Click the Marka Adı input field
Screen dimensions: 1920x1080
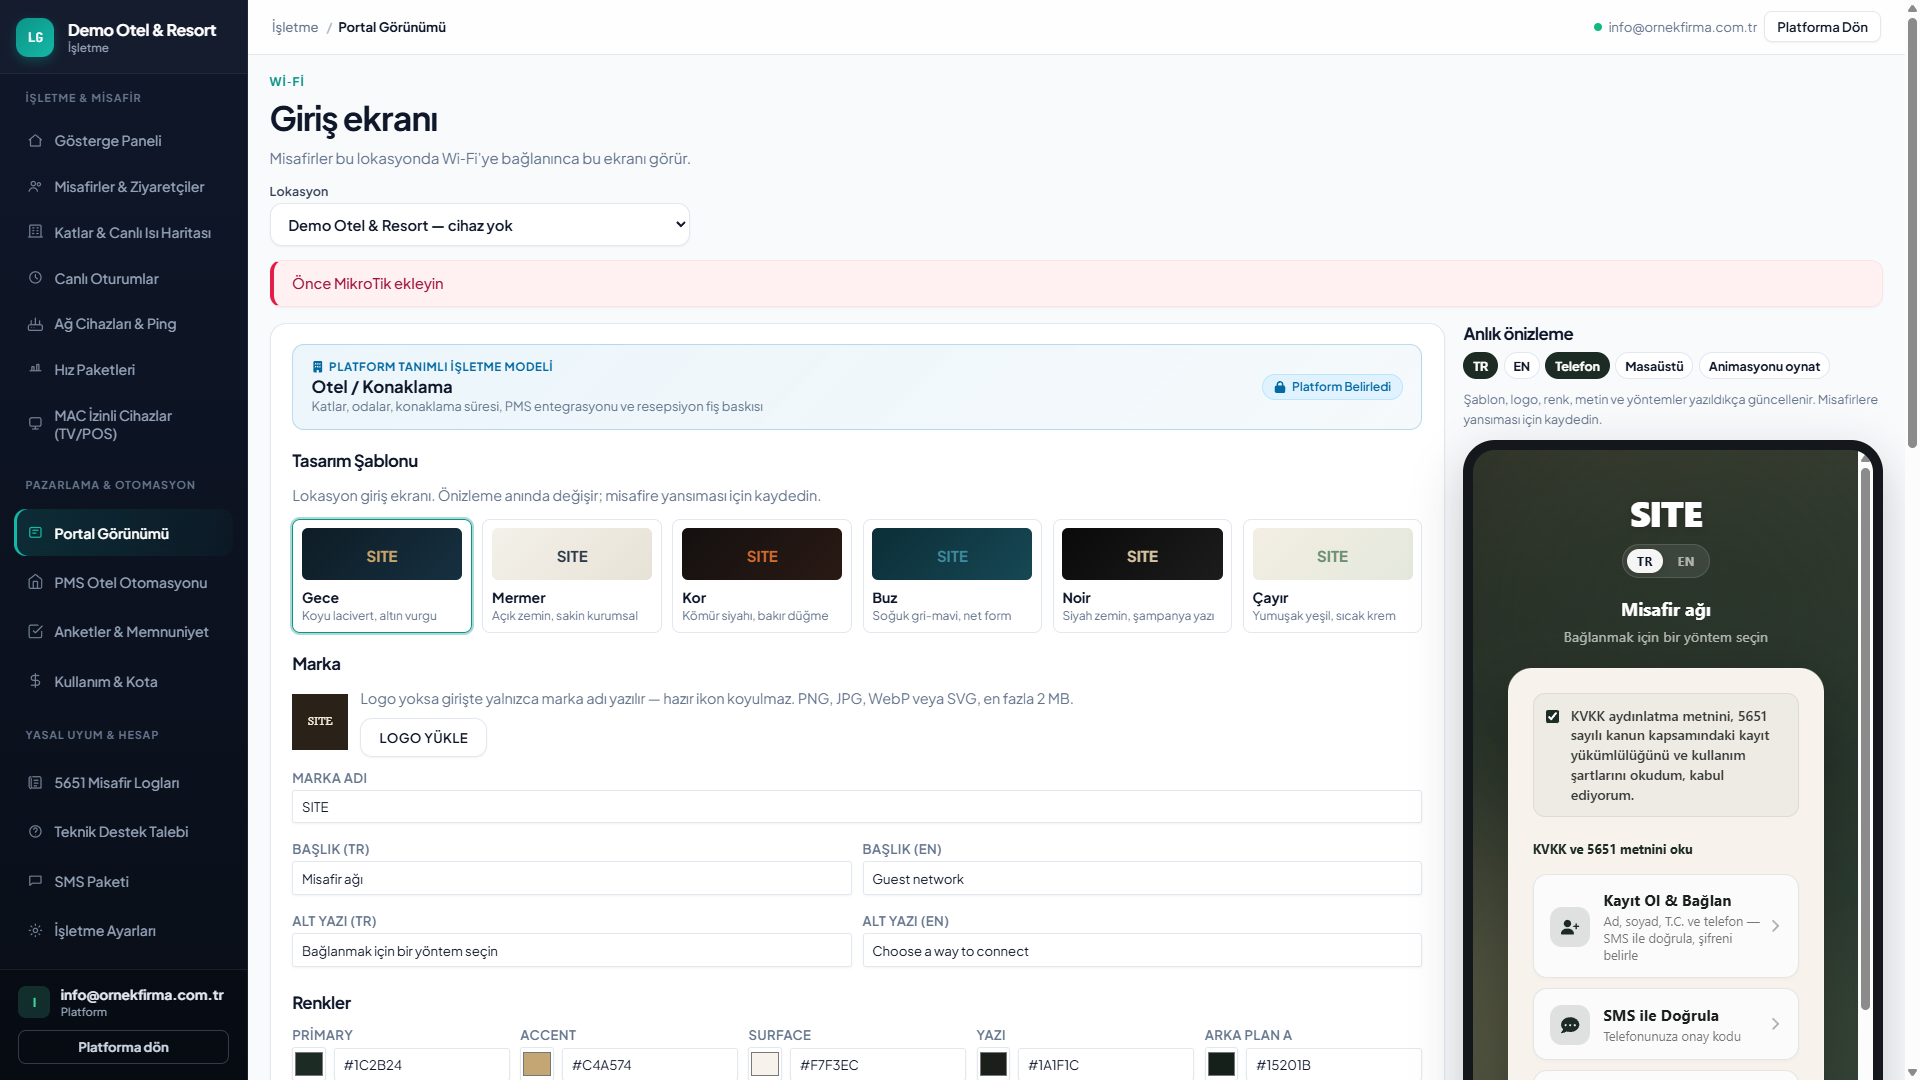click(x=857, y=807)
